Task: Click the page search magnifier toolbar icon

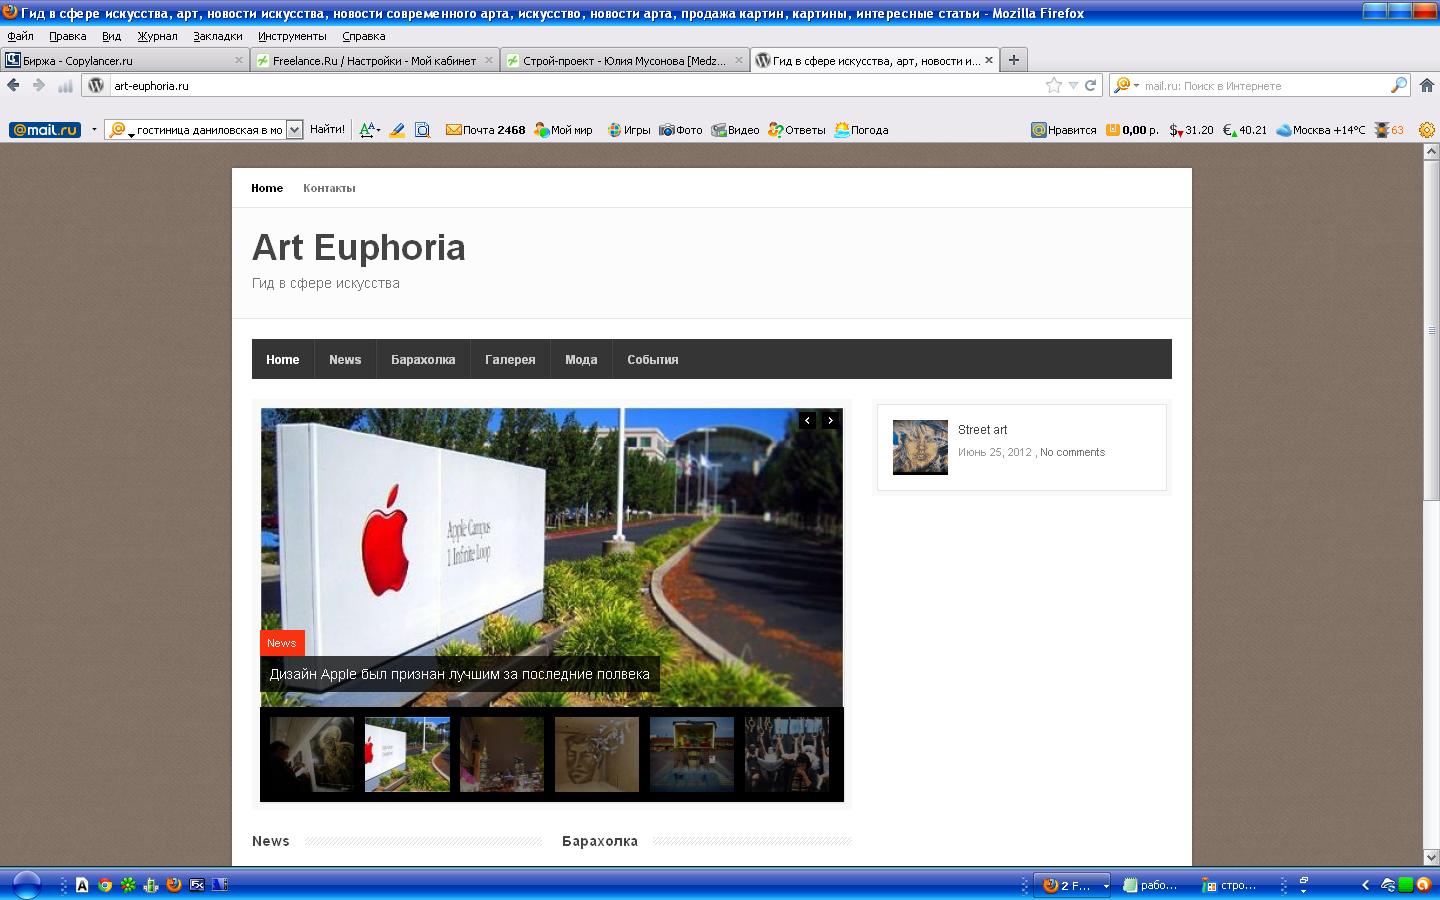Action: click(422, 130)
